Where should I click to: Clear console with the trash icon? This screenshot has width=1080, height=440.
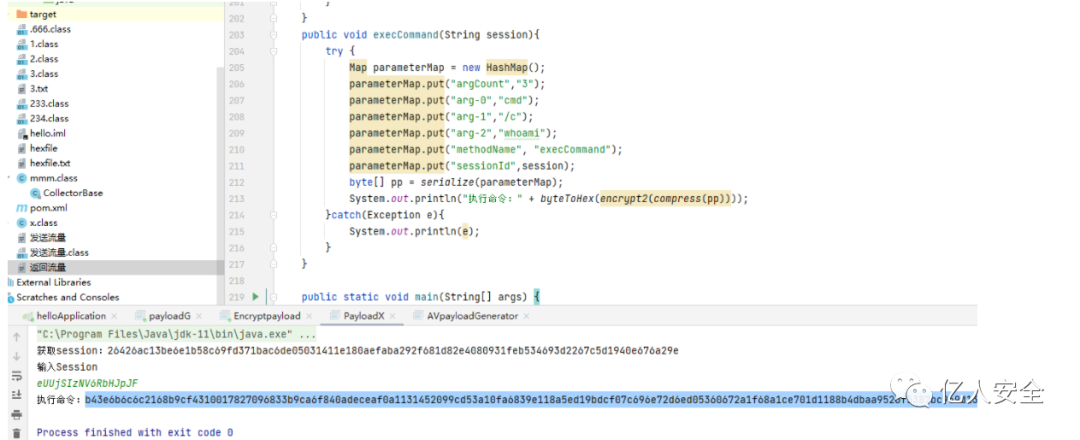(17, 433)
